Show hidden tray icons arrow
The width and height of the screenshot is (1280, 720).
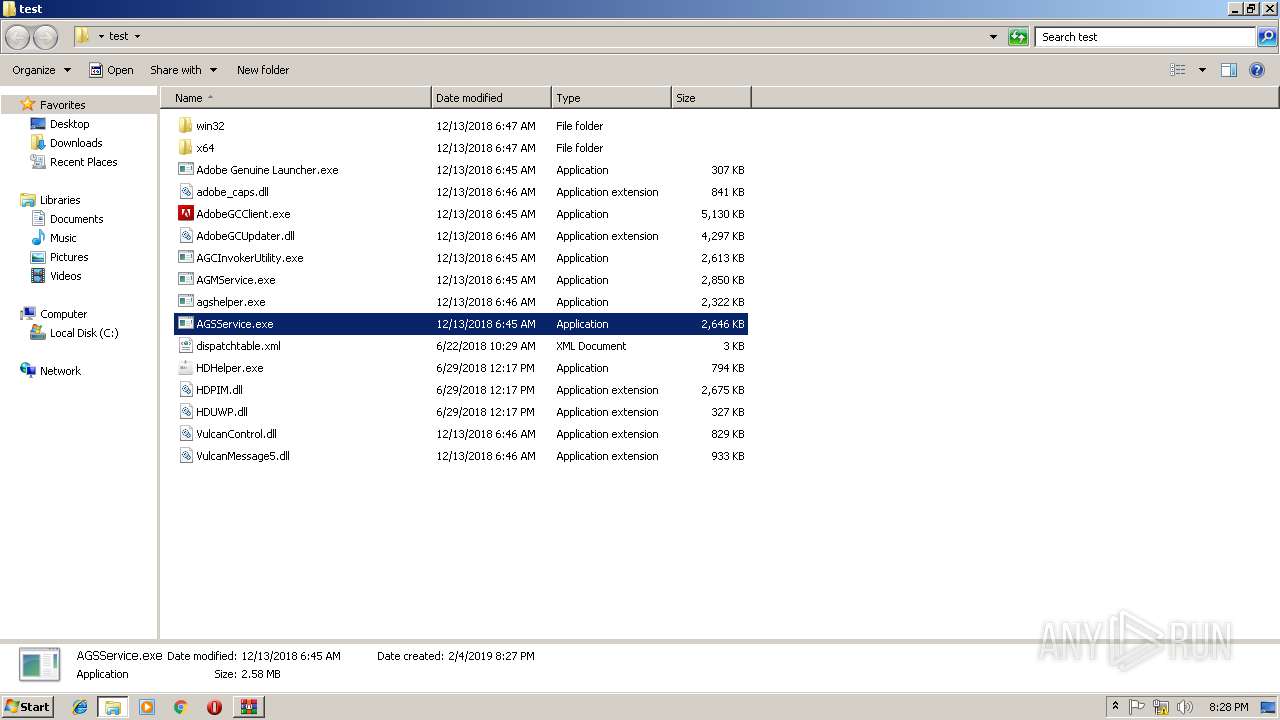tap(1115, 706)
